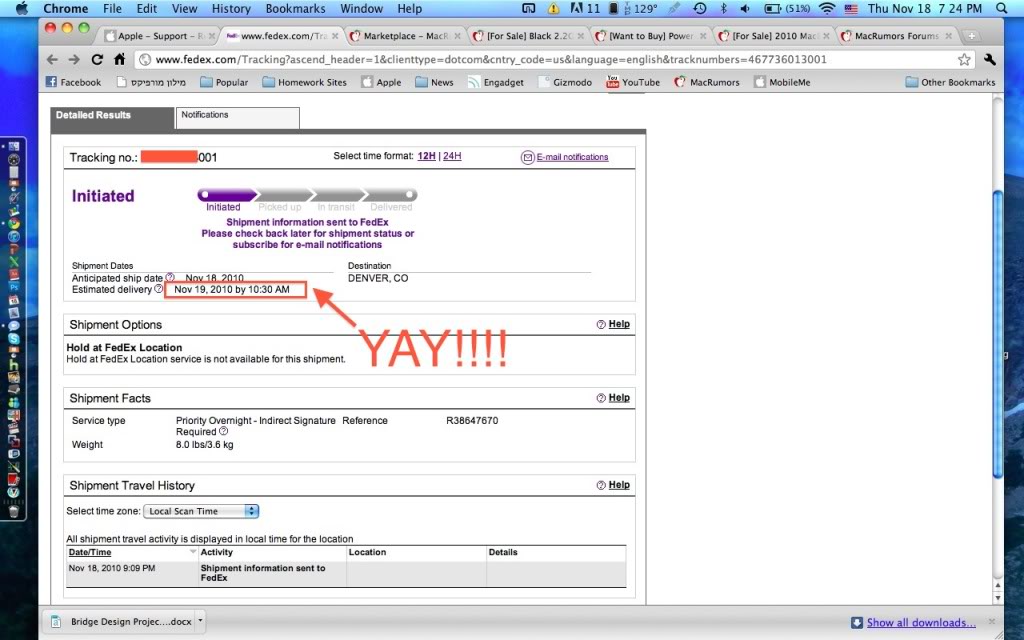1024x640 pixels.
Task: Bookmark this page with the star icon
Action: [x=964, y=59]
